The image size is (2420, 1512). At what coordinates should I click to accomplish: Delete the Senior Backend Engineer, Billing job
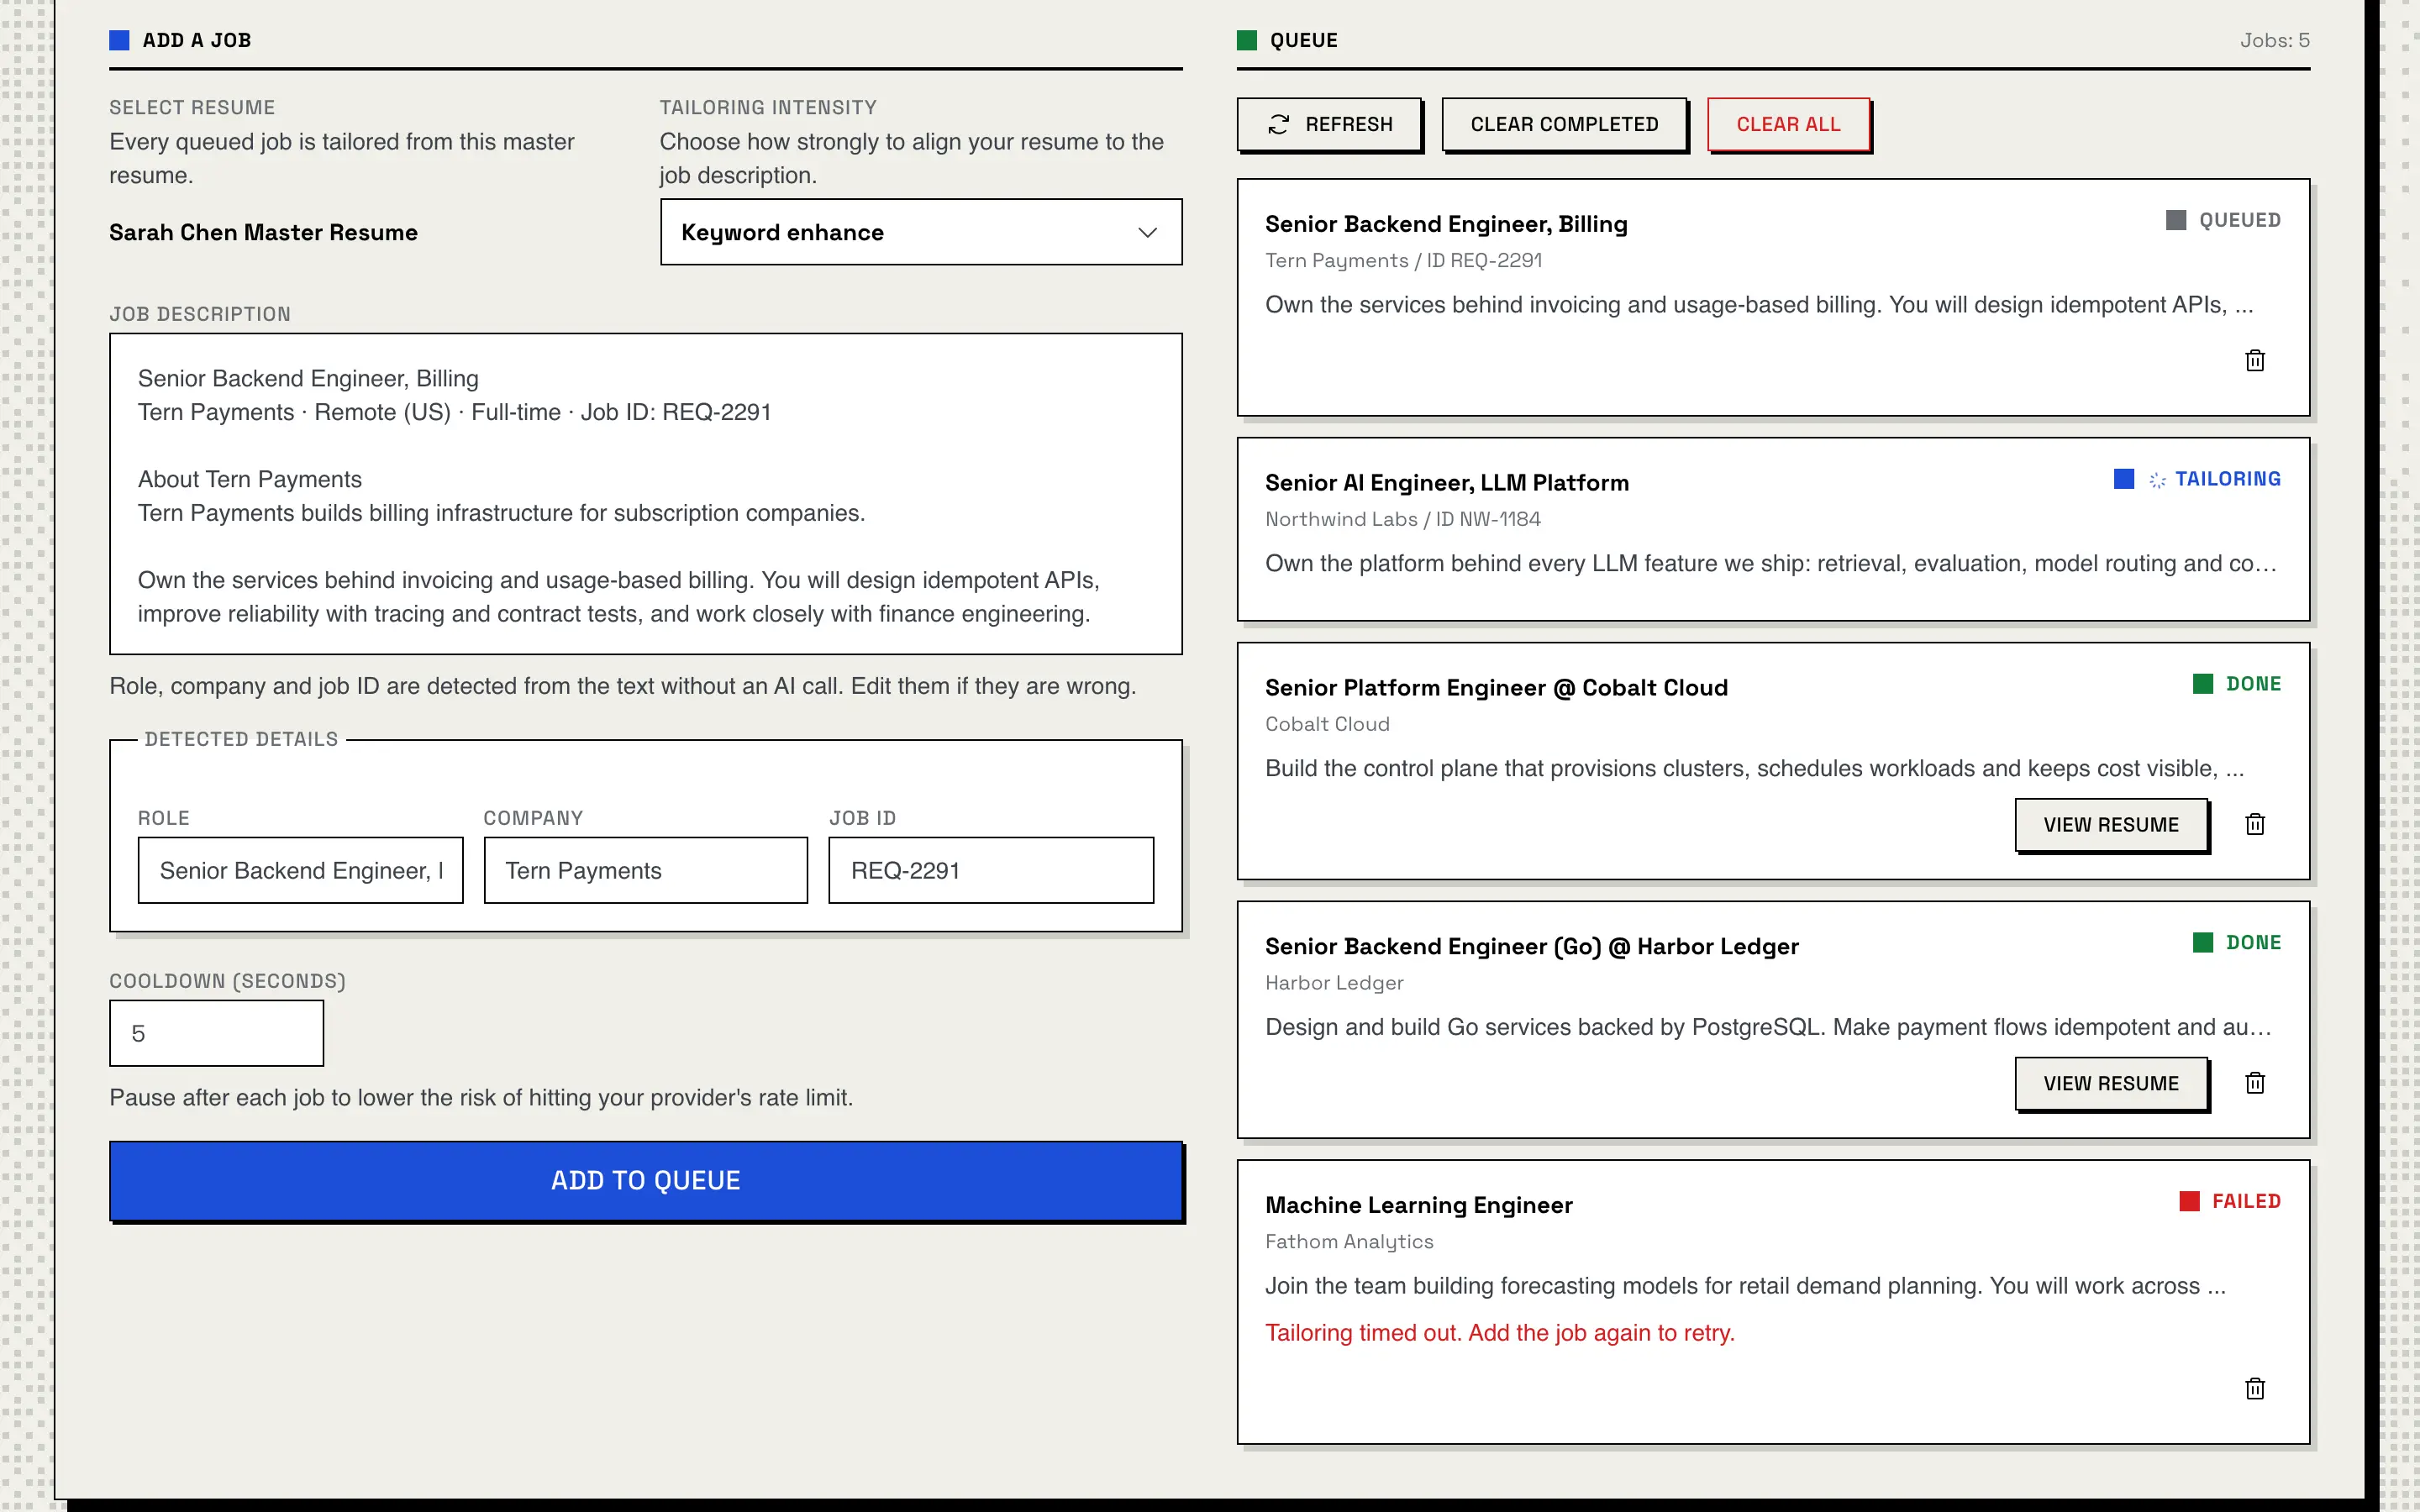tap(2254, 360)
